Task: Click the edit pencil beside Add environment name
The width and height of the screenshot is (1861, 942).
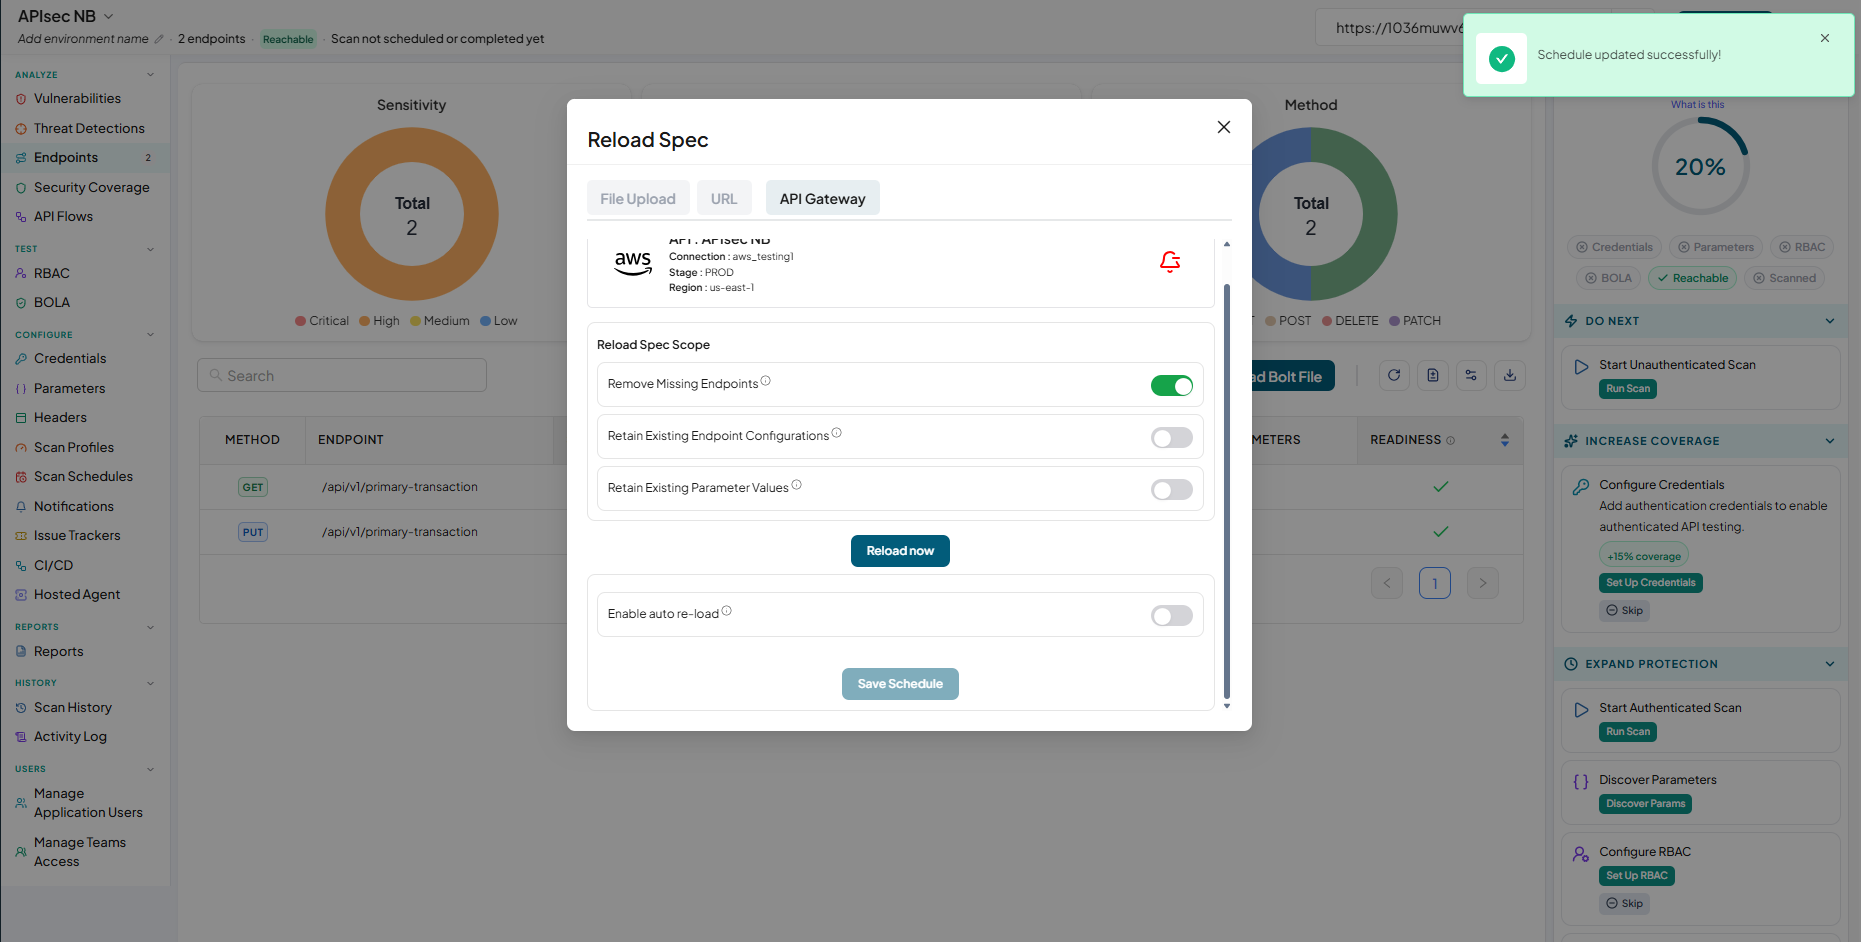Action: (158, 39)
